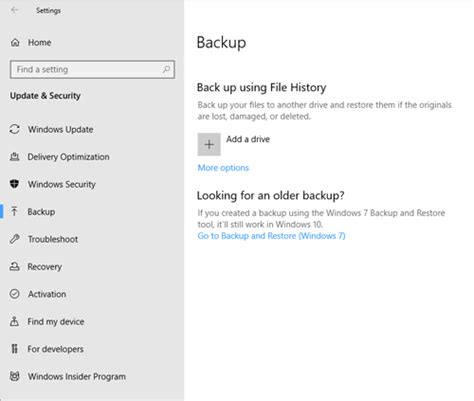Click the Windows Update sync icon

tap(14, 129)
